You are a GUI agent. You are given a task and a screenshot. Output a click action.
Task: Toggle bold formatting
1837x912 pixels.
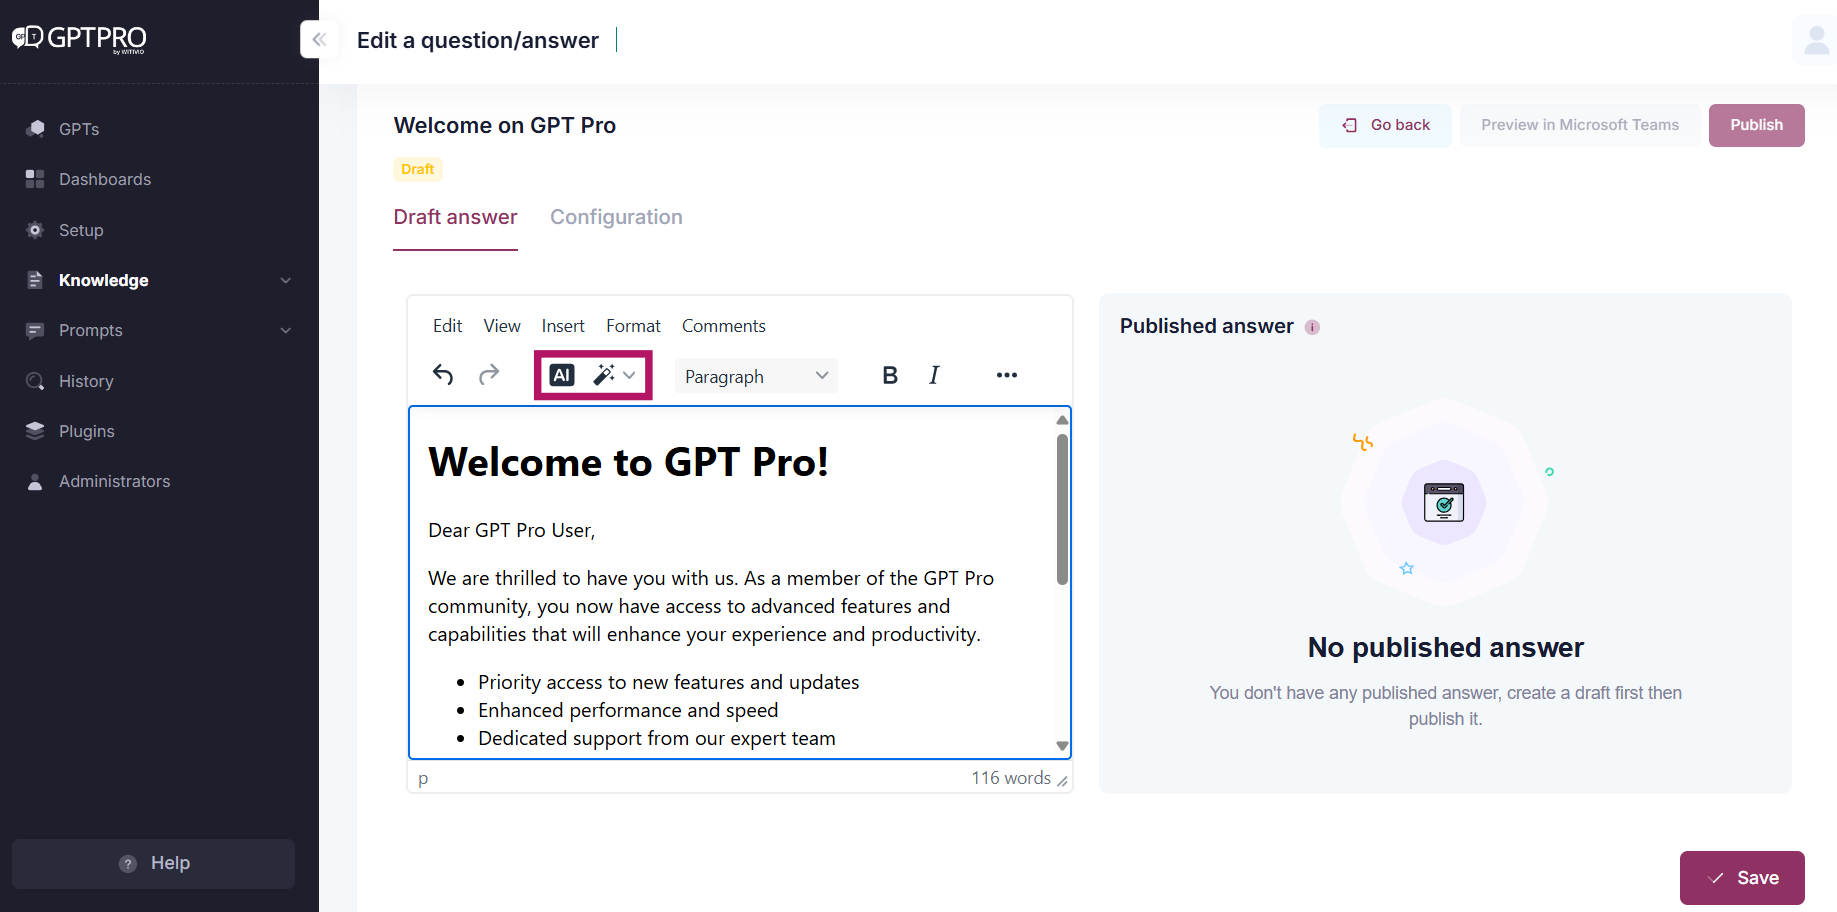pos(890,375)
